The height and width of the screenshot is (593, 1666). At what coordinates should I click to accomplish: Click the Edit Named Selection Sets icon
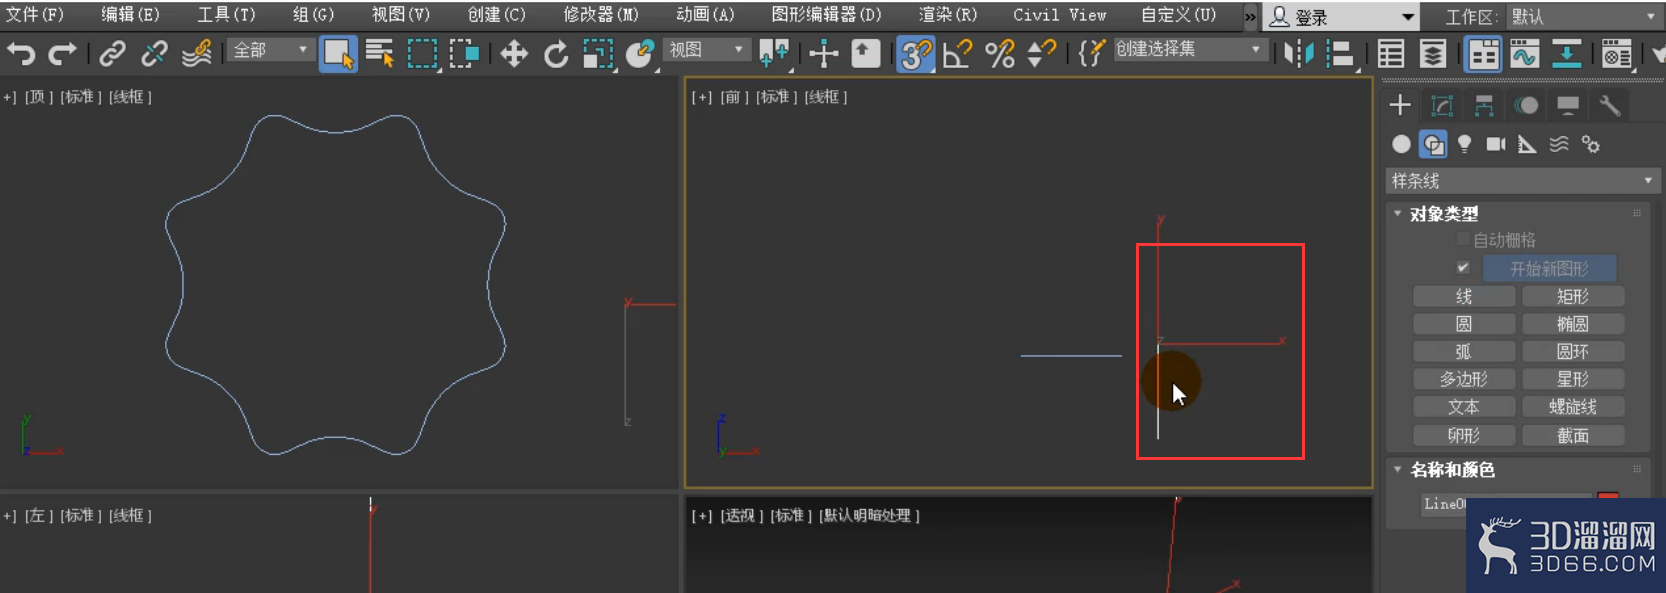coord(1091,53)
